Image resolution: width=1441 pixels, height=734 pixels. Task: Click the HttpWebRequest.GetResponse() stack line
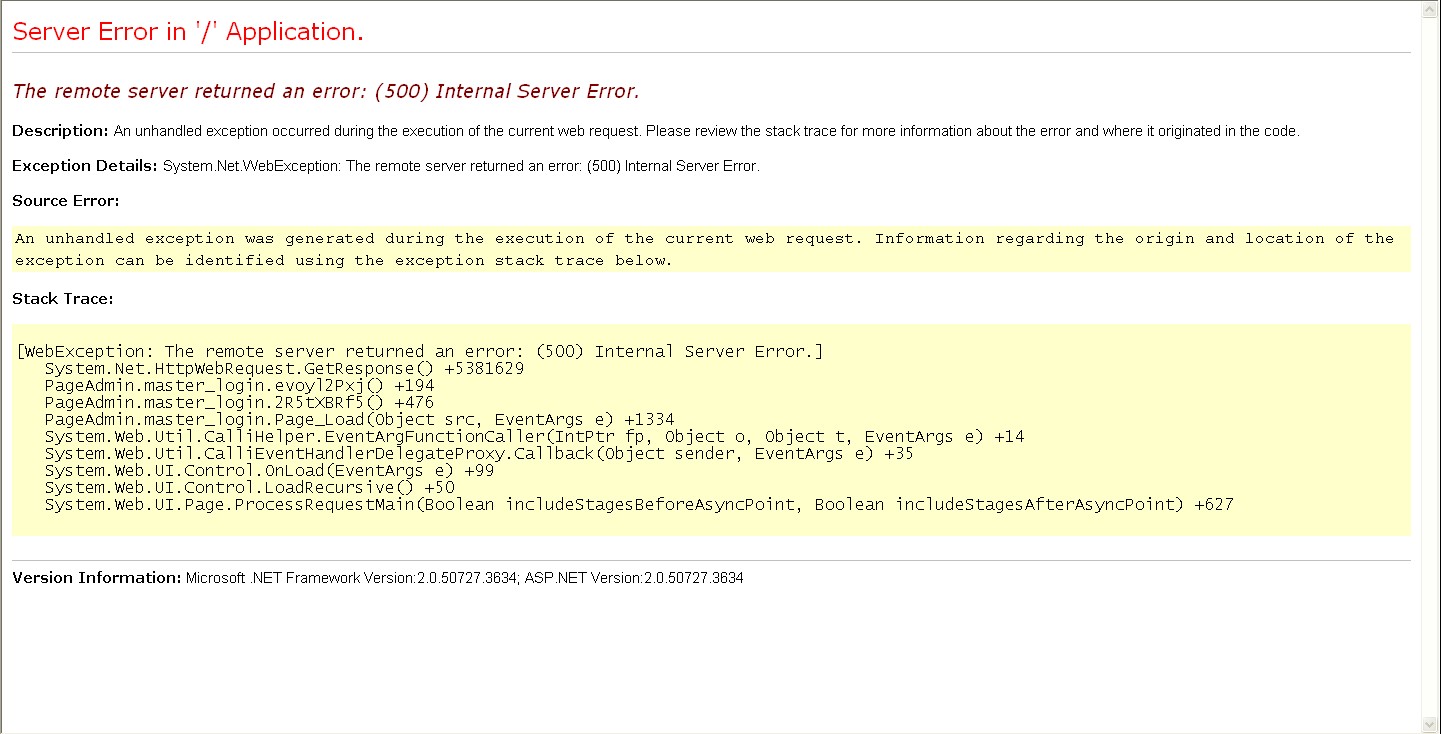[284, 369]
